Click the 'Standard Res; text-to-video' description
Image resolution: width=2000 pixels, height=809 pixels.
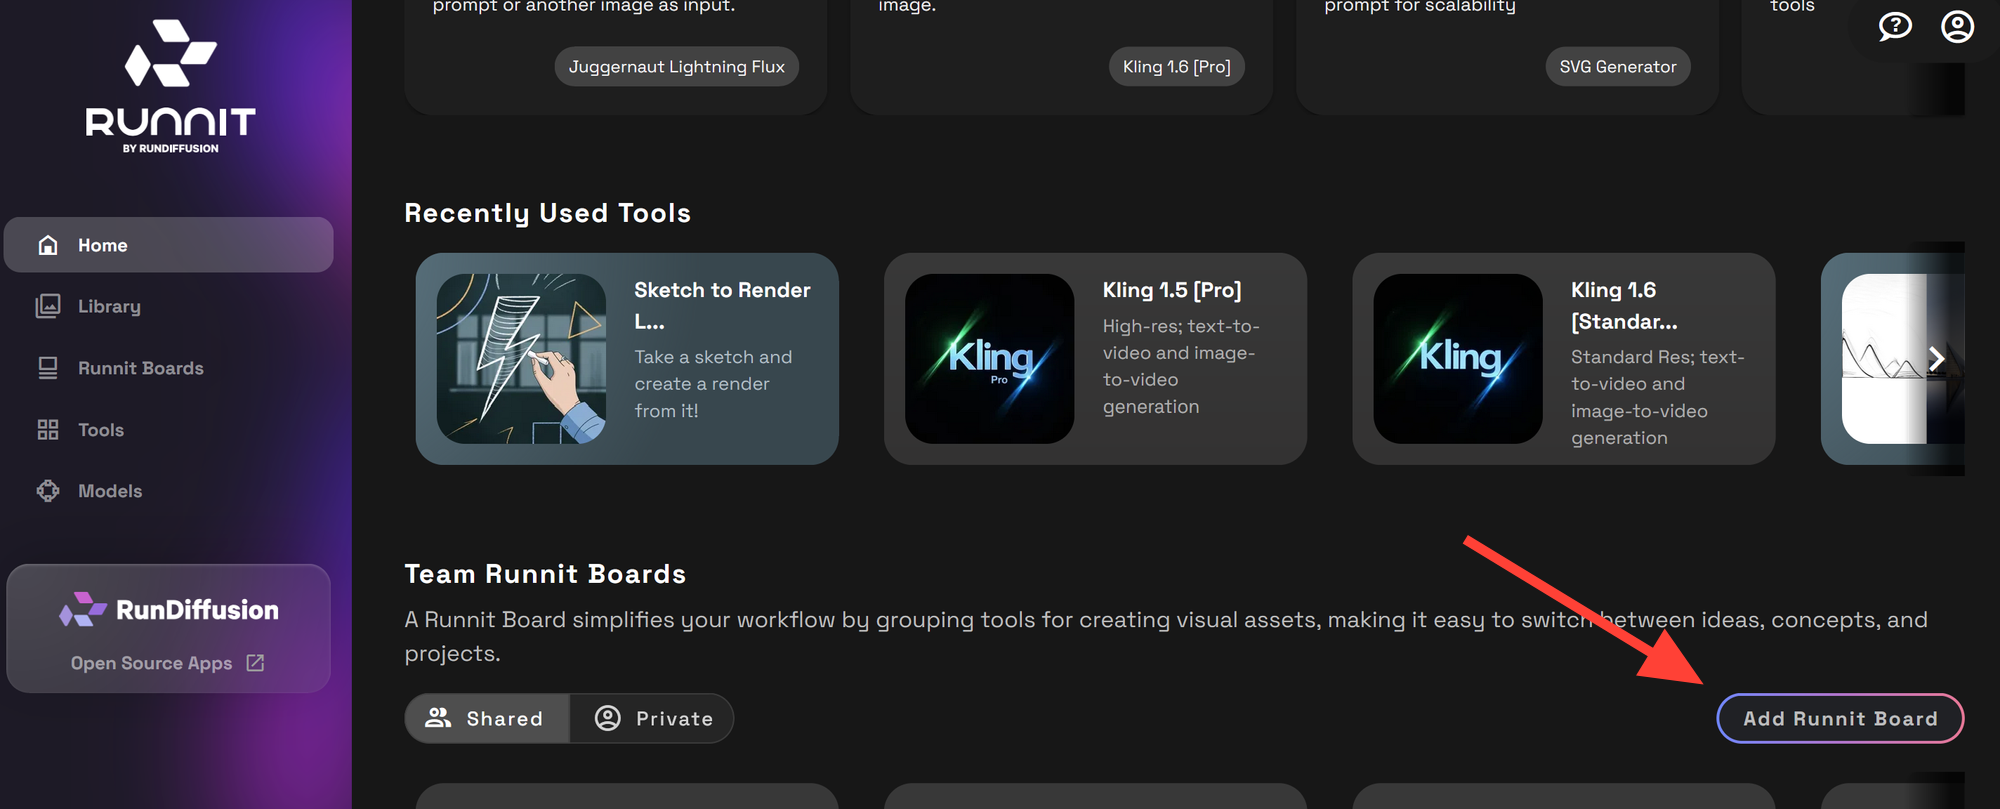(1657, 397)
